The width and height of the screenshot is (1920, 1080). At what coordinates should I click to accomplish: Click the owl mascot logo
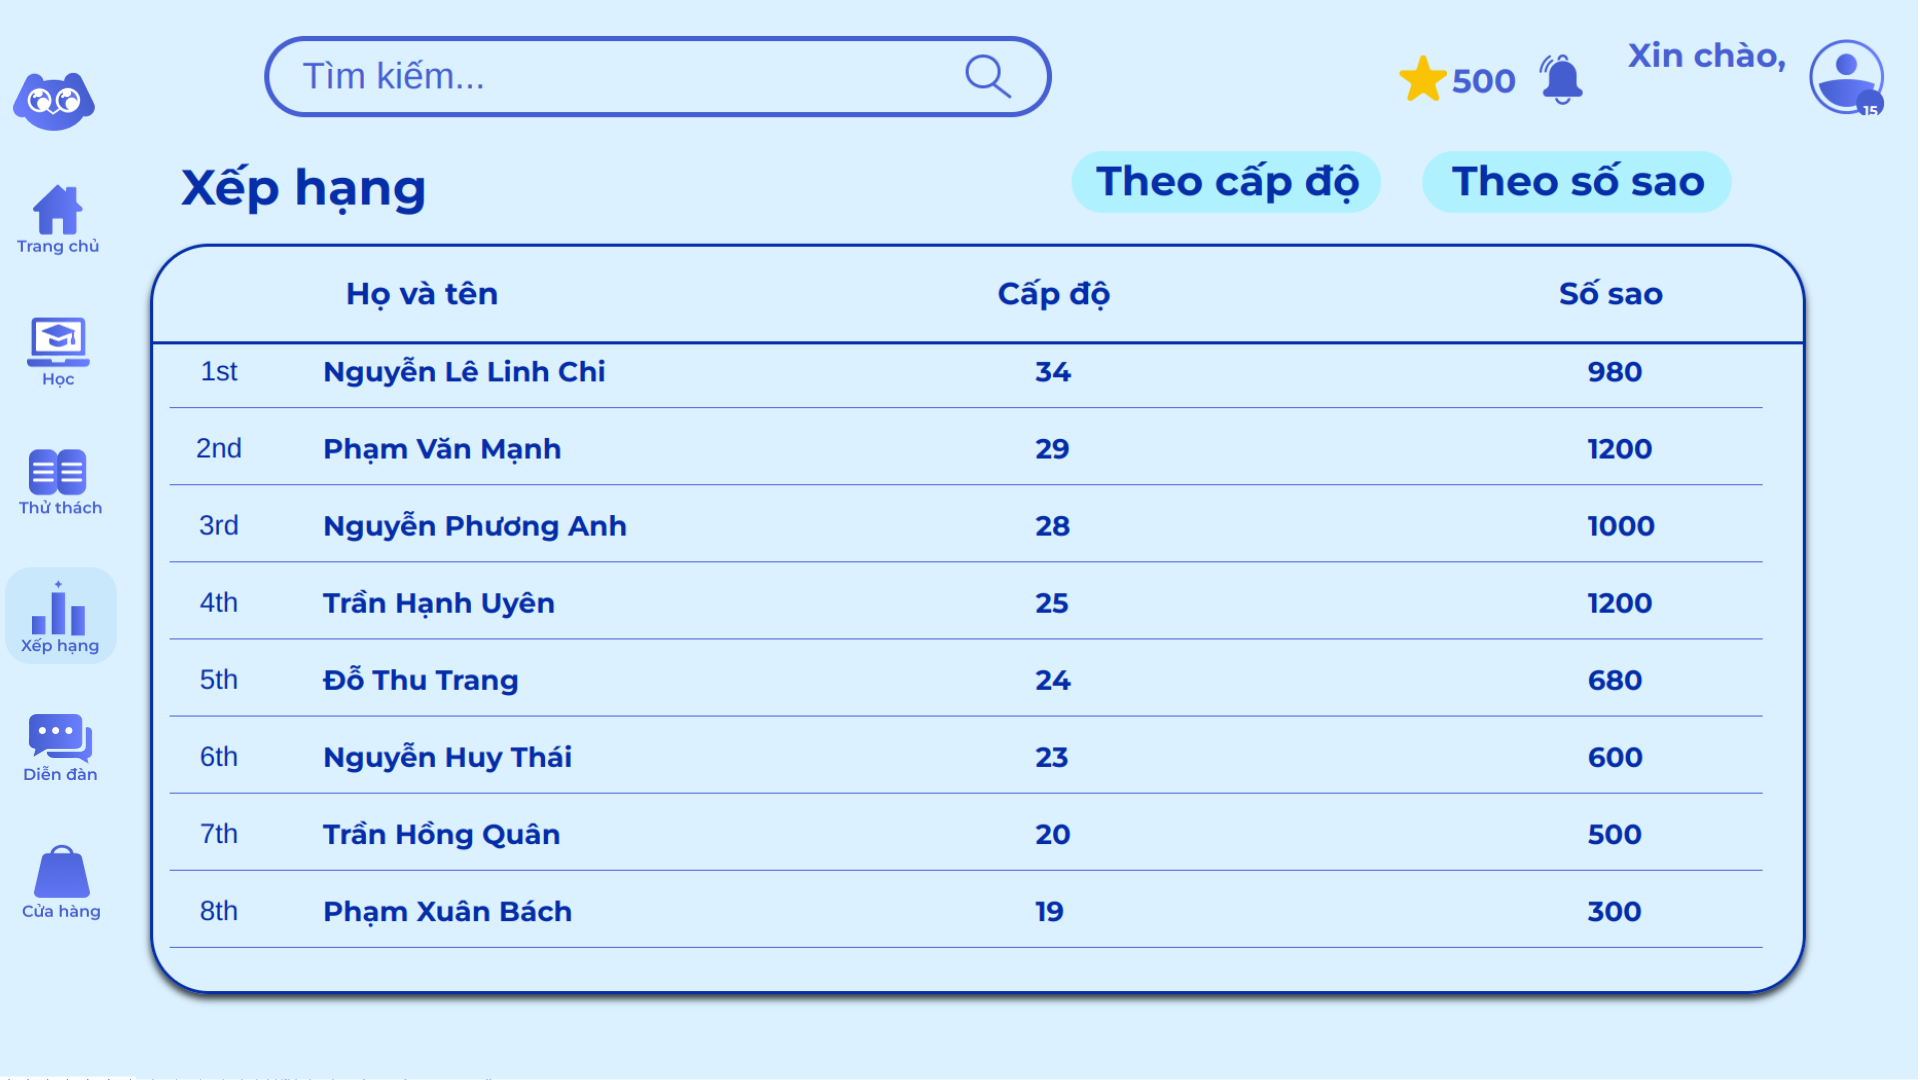pos(54,100)
